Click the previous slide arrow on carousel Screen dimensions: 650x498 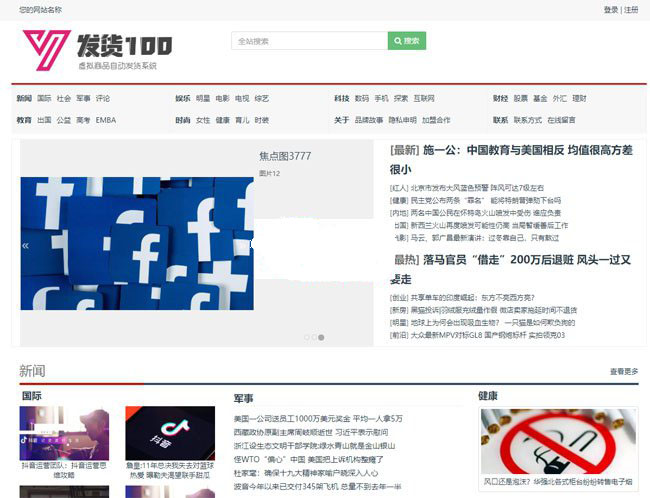pos(26,245)
